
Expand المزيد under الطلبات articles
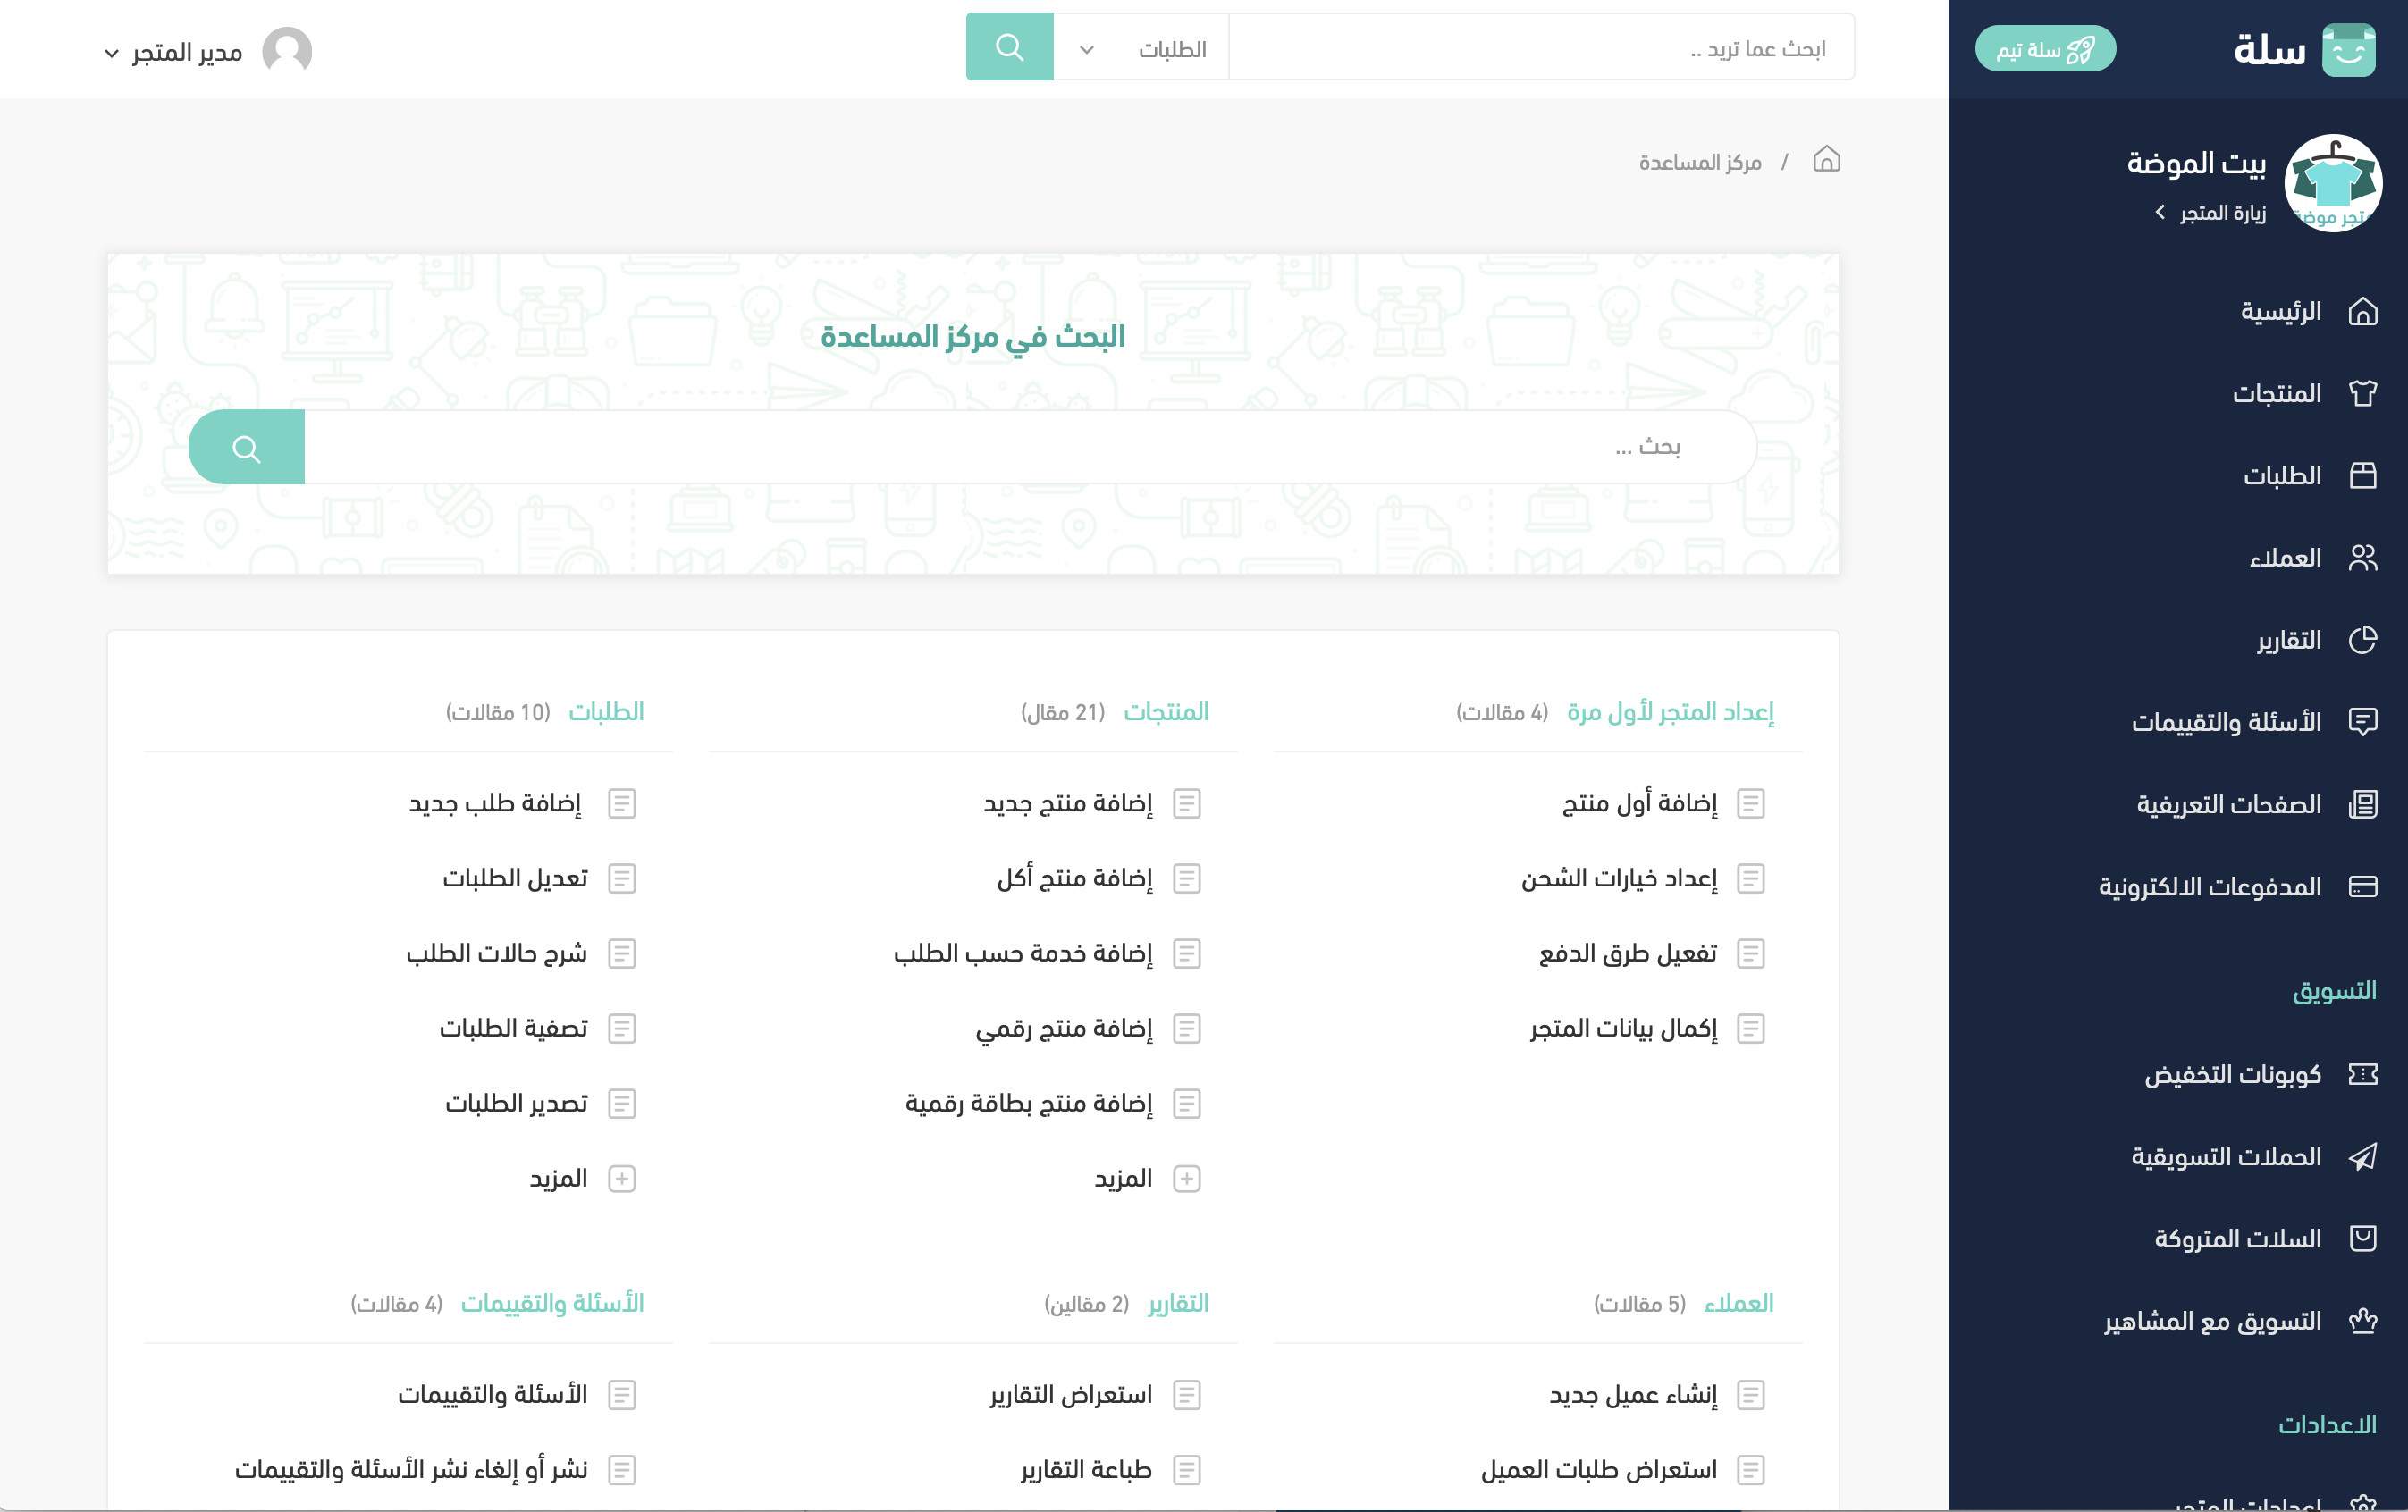pyautogui.click(x=583, y=1179)
